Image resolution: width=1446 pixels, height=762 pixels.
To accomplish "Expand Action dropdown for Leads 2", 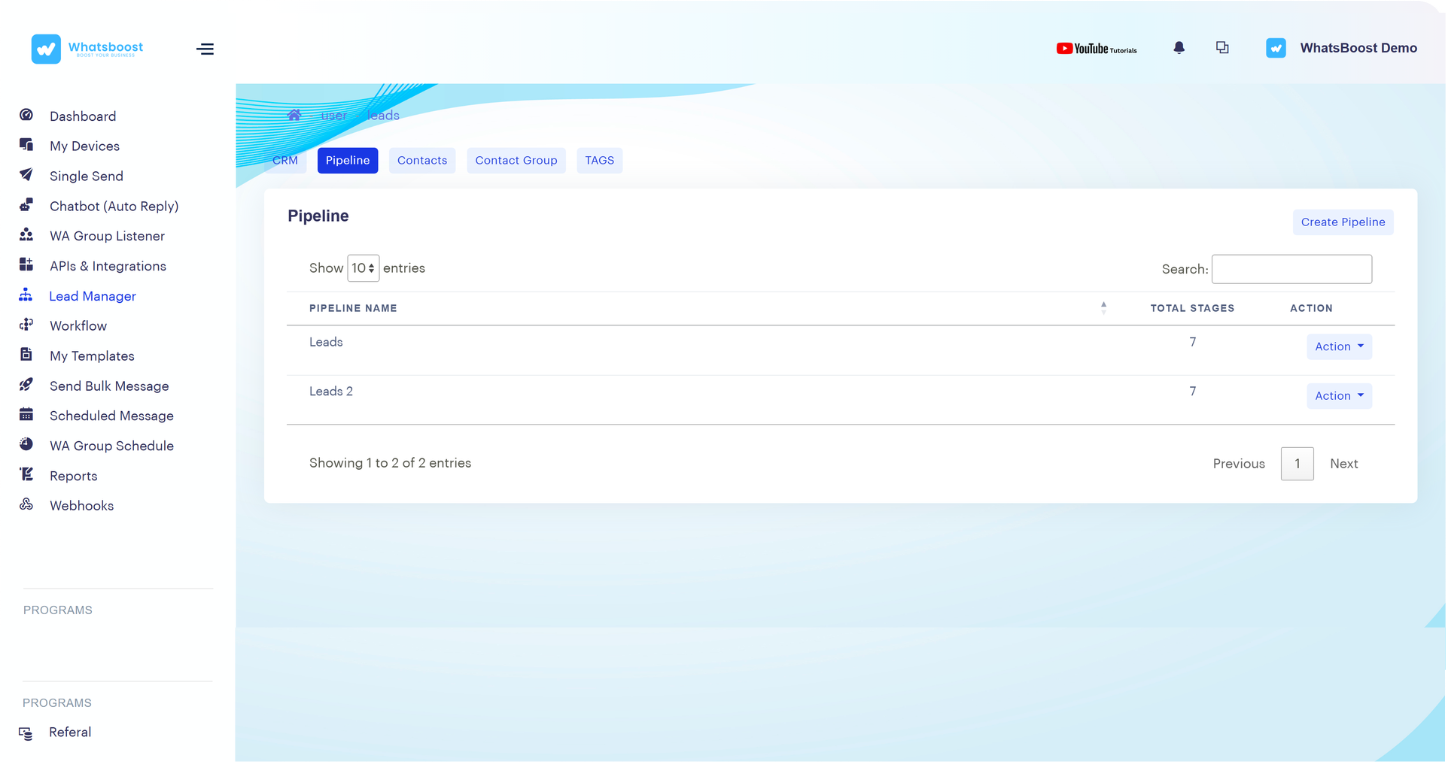I will click(1339, 396).
